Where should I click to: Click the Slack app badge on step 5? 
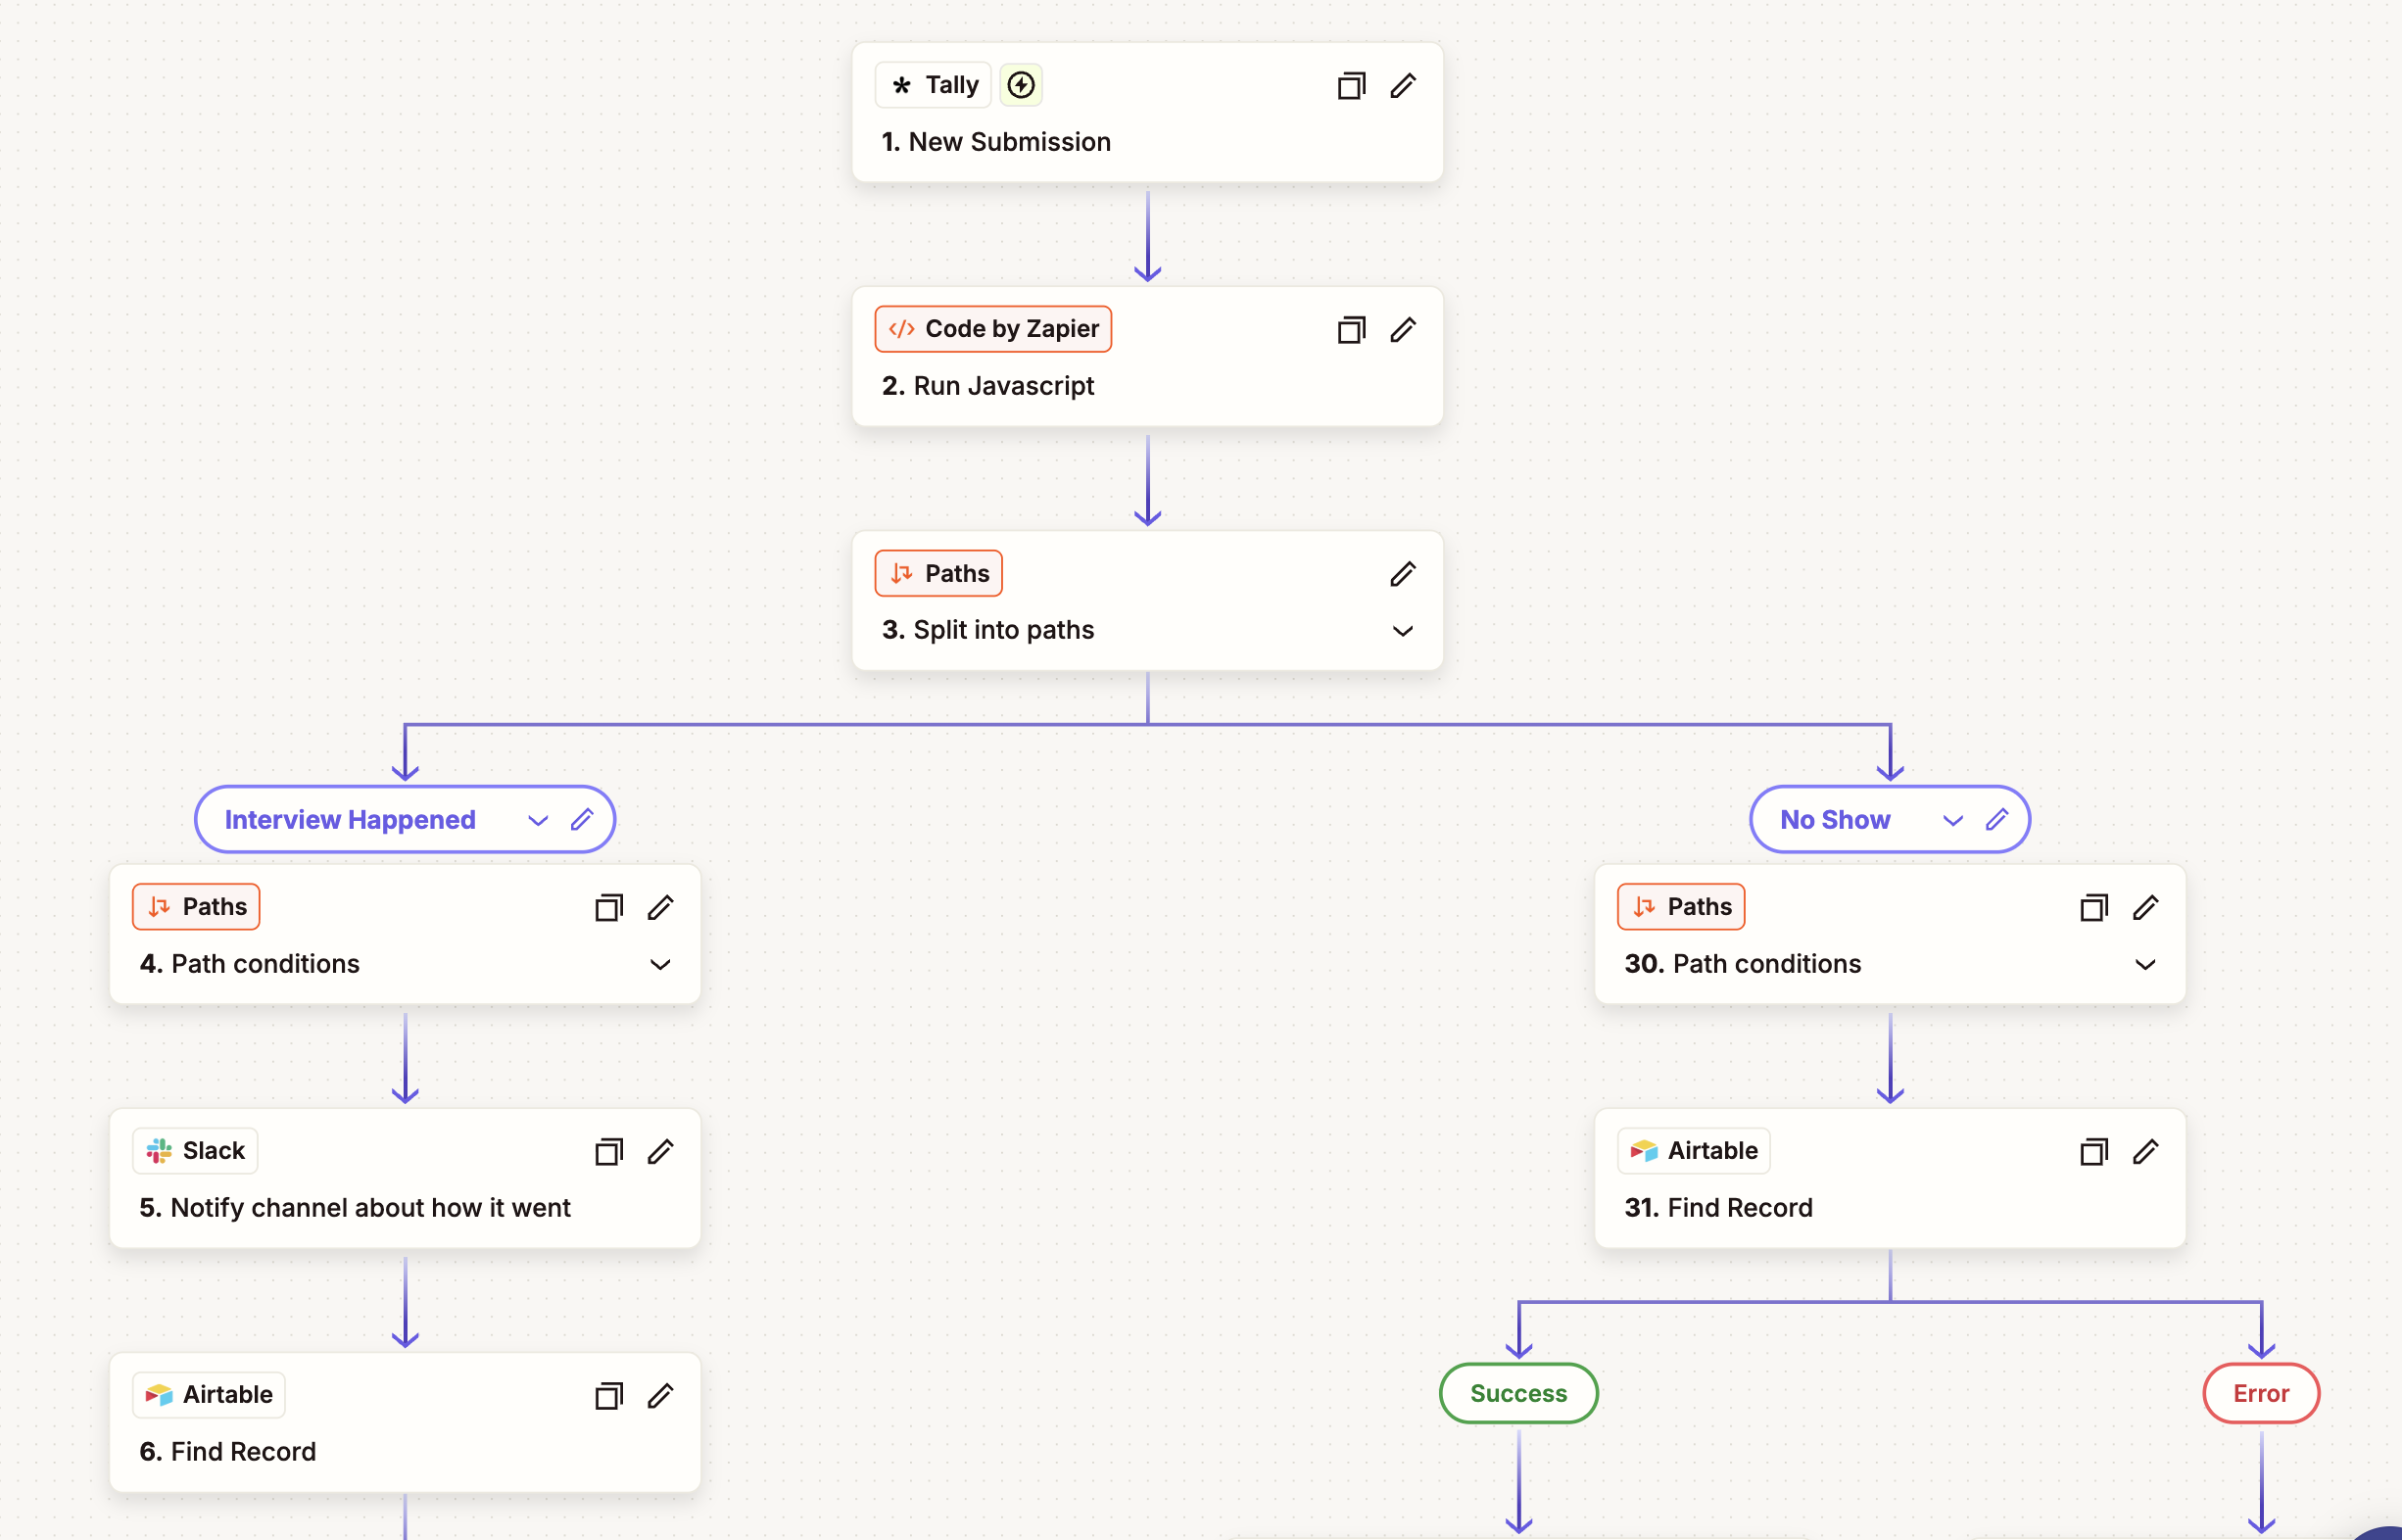pos(195,1151)
